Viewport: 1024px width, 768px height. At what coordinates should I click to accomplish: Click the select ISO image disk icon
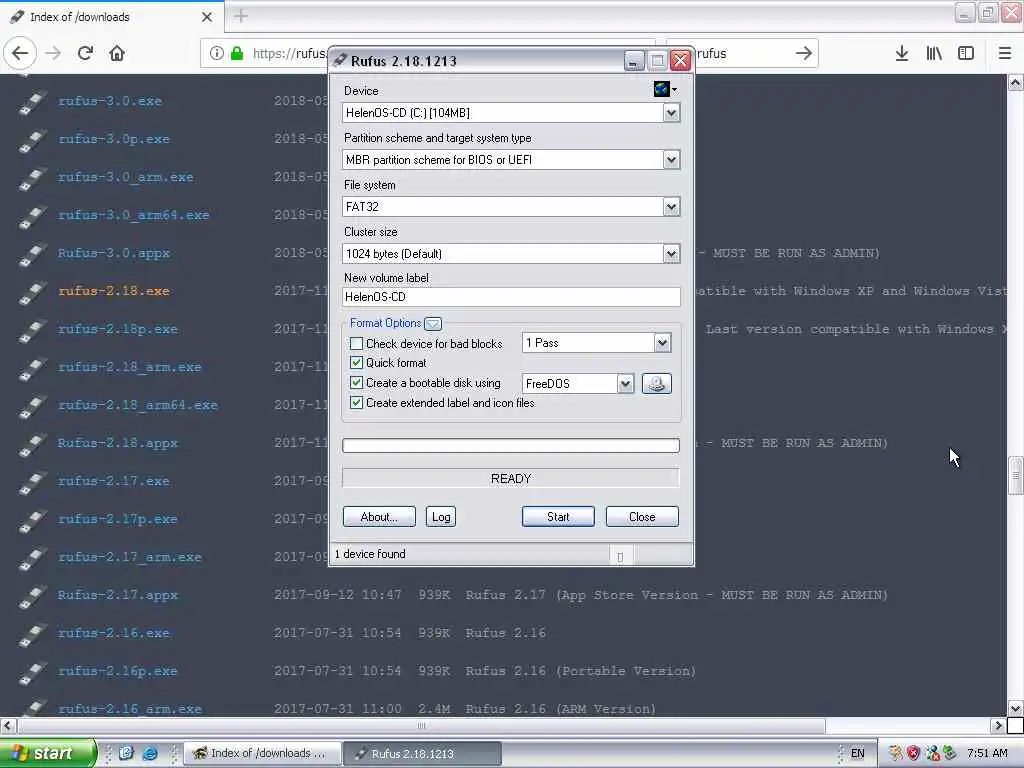coord(656,383)
